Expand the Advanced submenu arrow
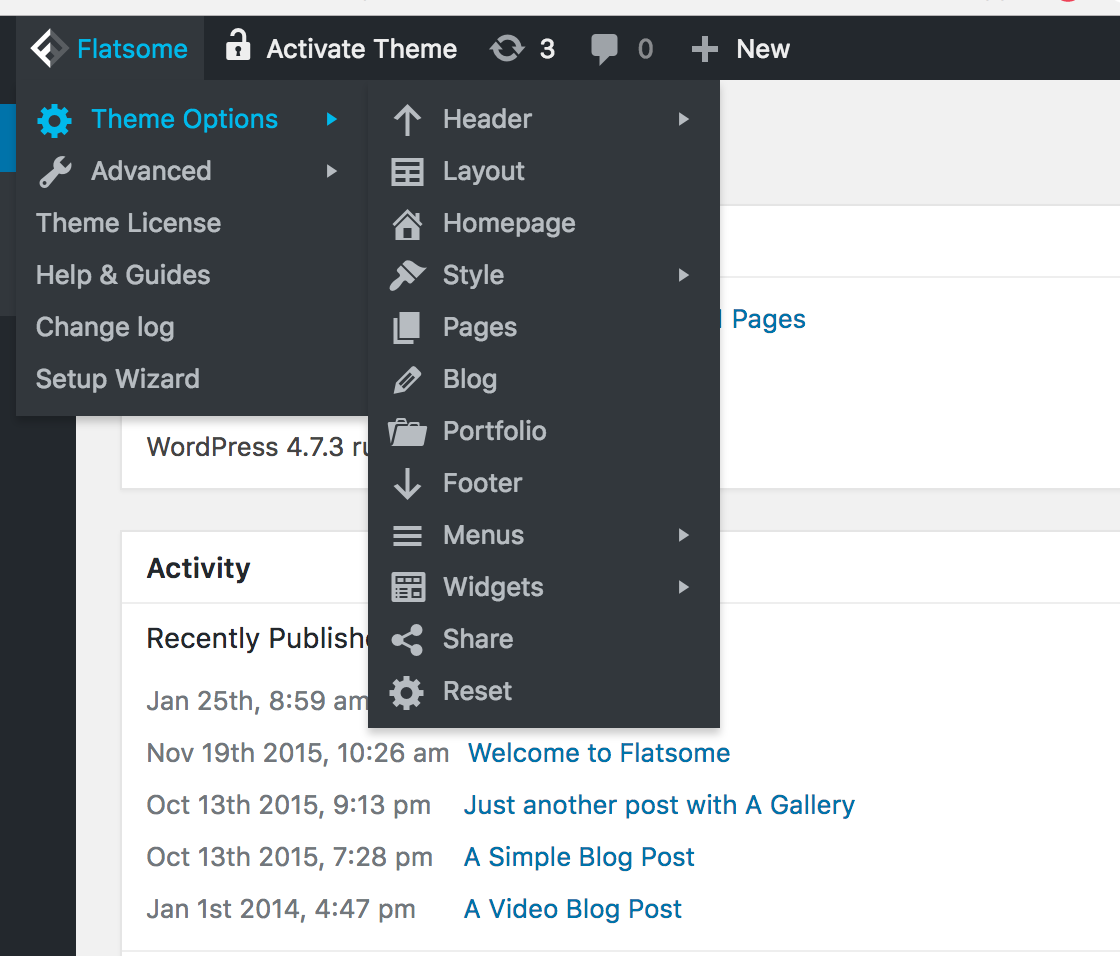 [332, 172]
